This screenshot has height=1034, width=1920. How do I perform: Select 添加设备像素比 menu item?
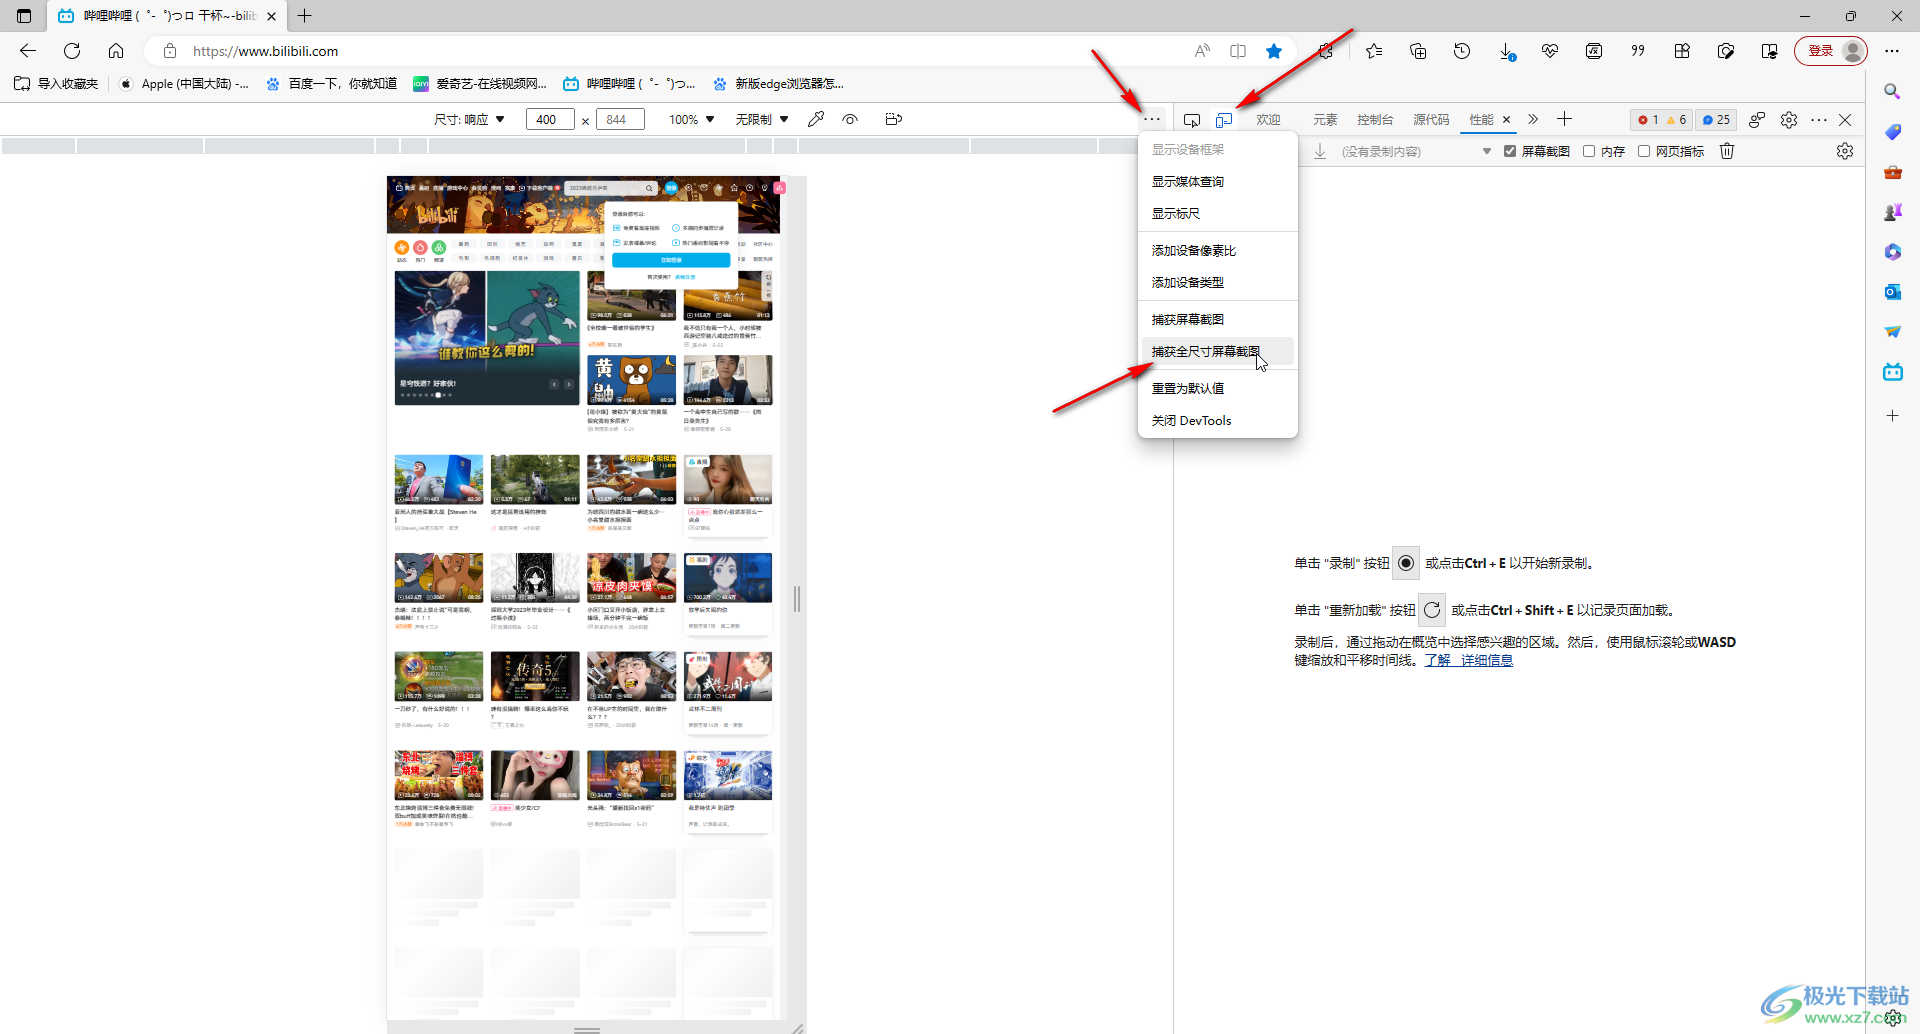pyautogui.click(x=1218, y=250)
